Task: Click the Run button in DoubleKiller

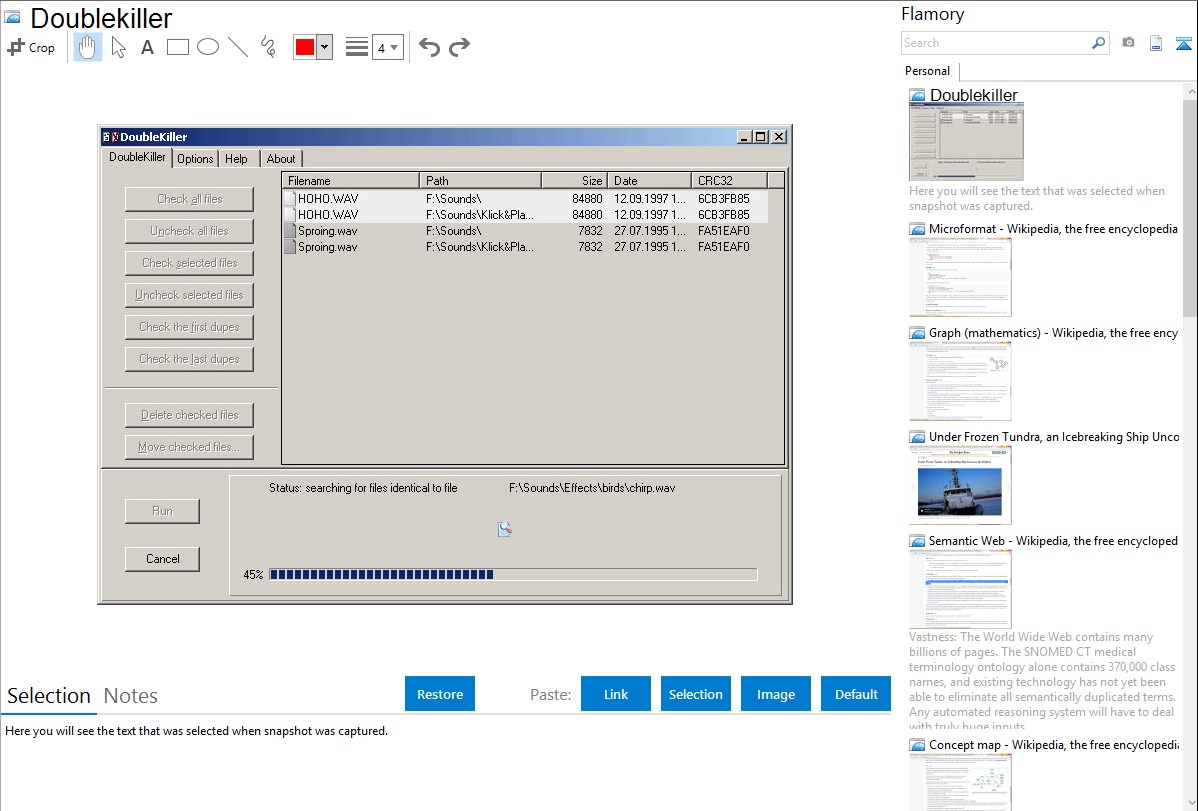Action: click(163, 511)
